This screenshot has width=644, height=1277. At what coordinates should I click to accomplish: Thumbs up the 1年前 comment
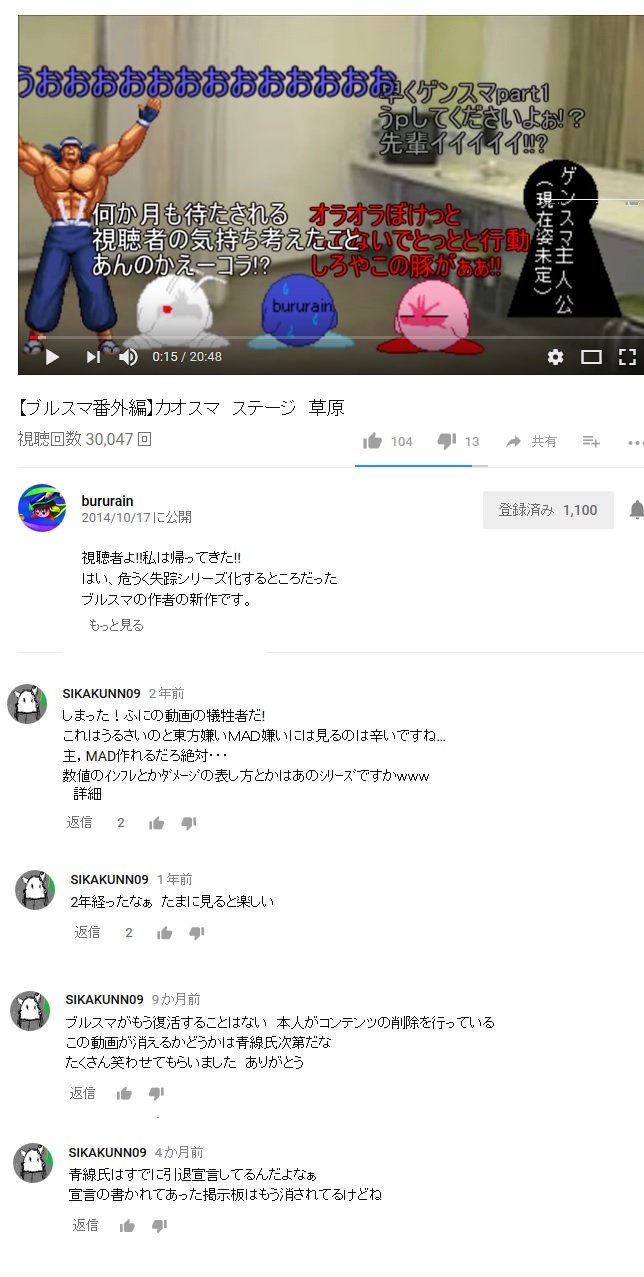(x=164, y=933)
